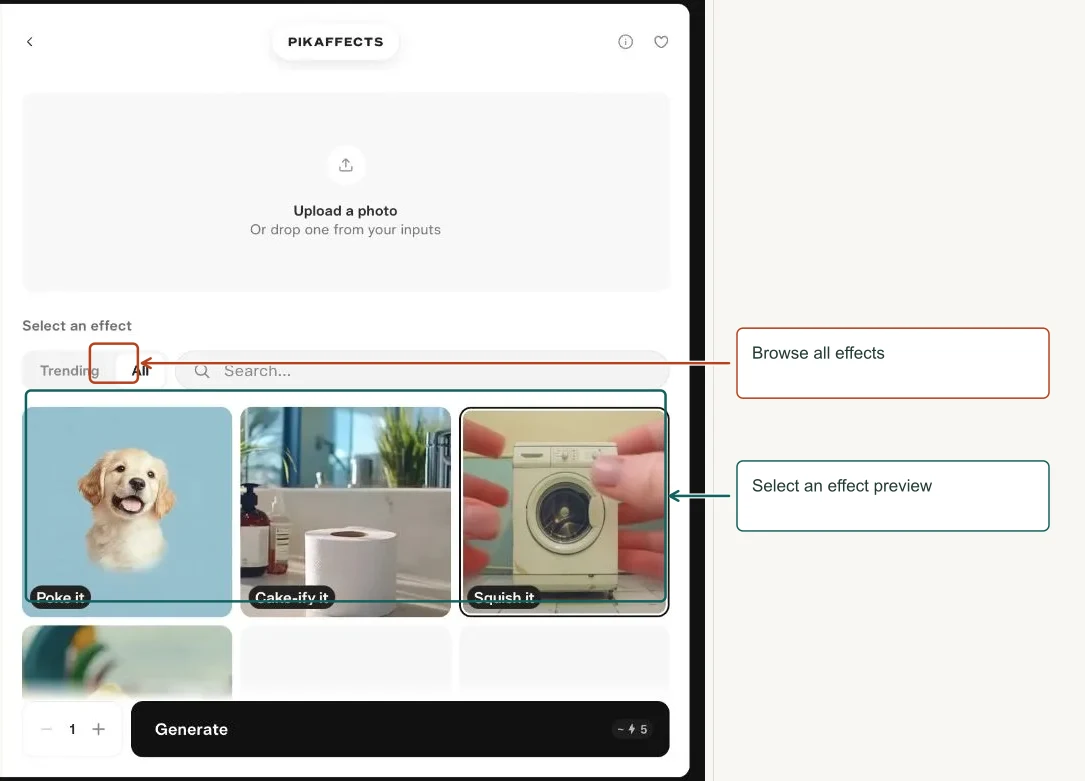
Task: Increase count with the plus icon
Action: (x=99, y=729)
